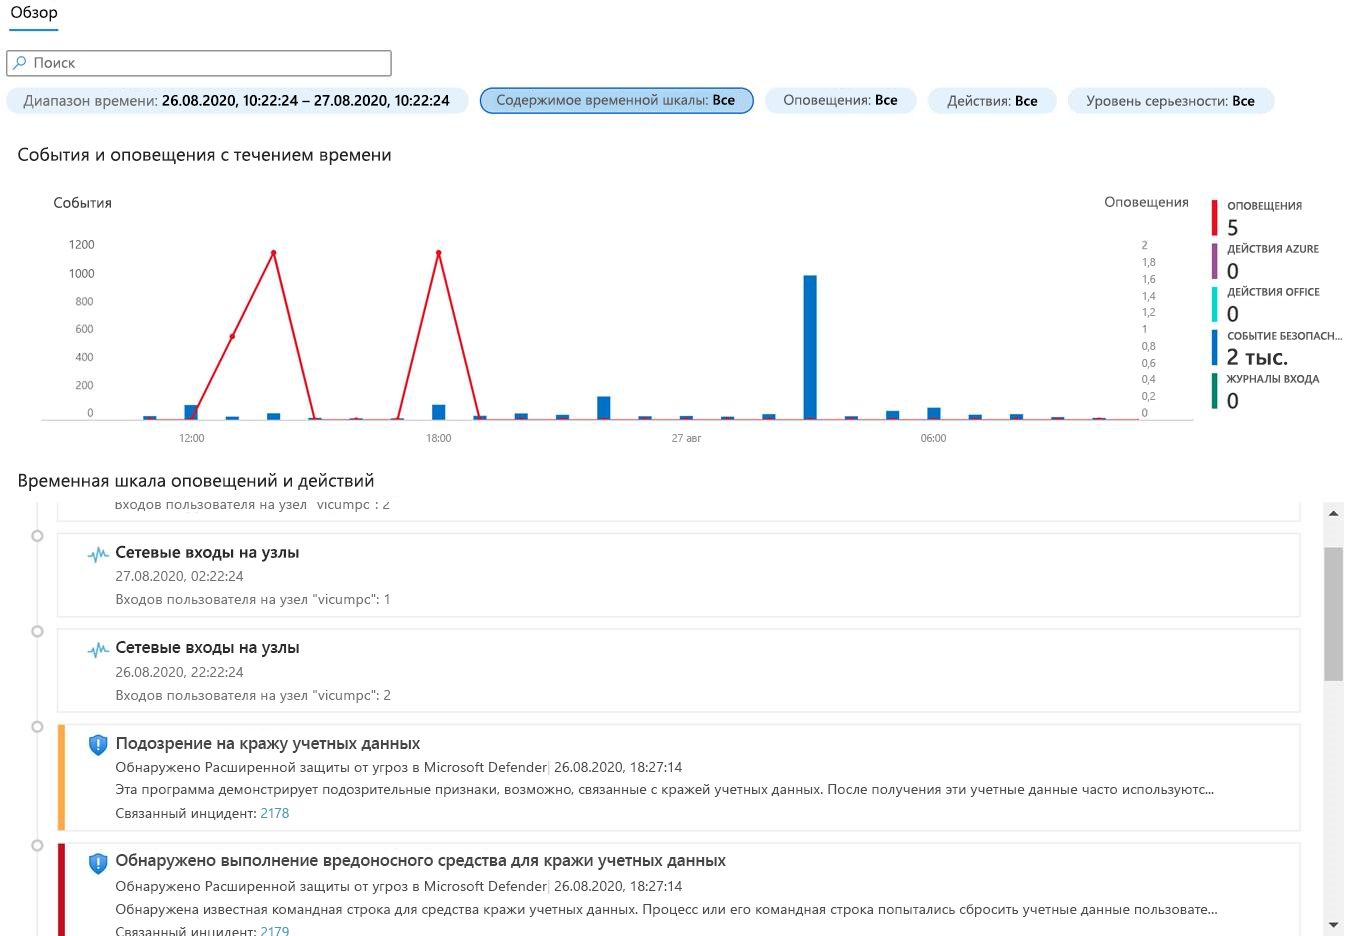
Task: Click the orange severity bar of Подозрение alert
Action: pyautogui.click(x=61, y=777)
